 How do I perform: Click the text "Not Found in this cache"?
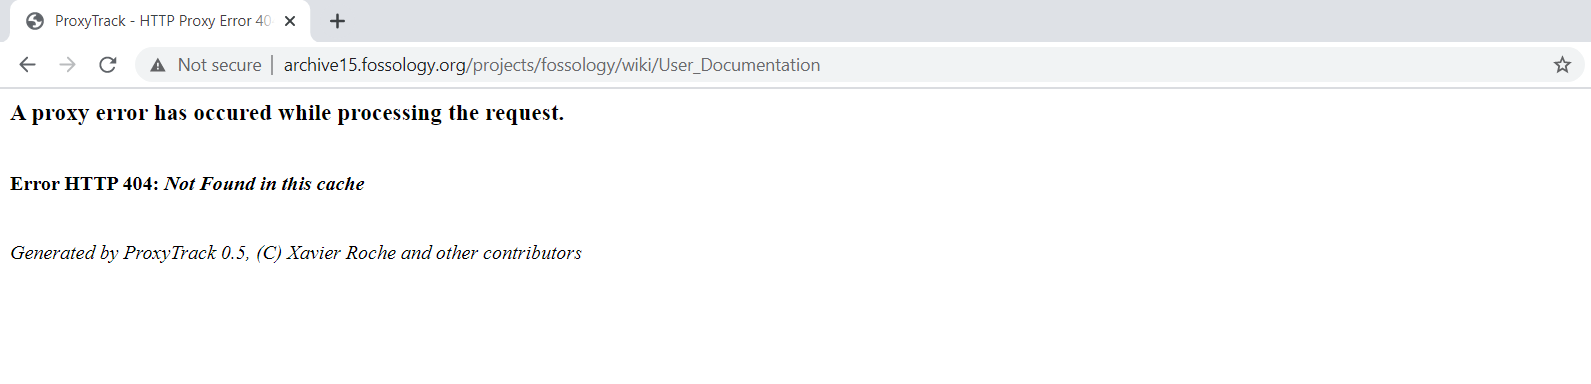(x=264, y=184)
